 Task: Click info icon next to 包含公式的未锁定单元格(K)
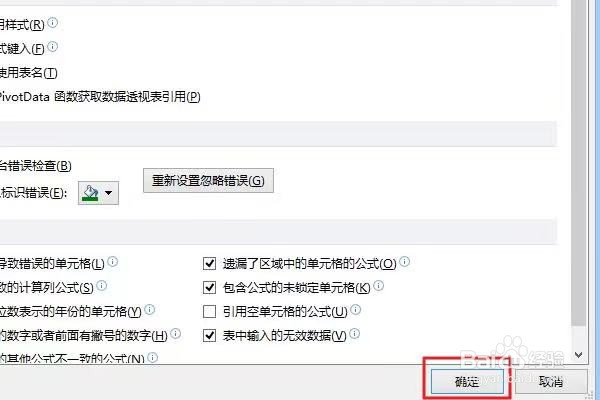(x=378, y=286)
